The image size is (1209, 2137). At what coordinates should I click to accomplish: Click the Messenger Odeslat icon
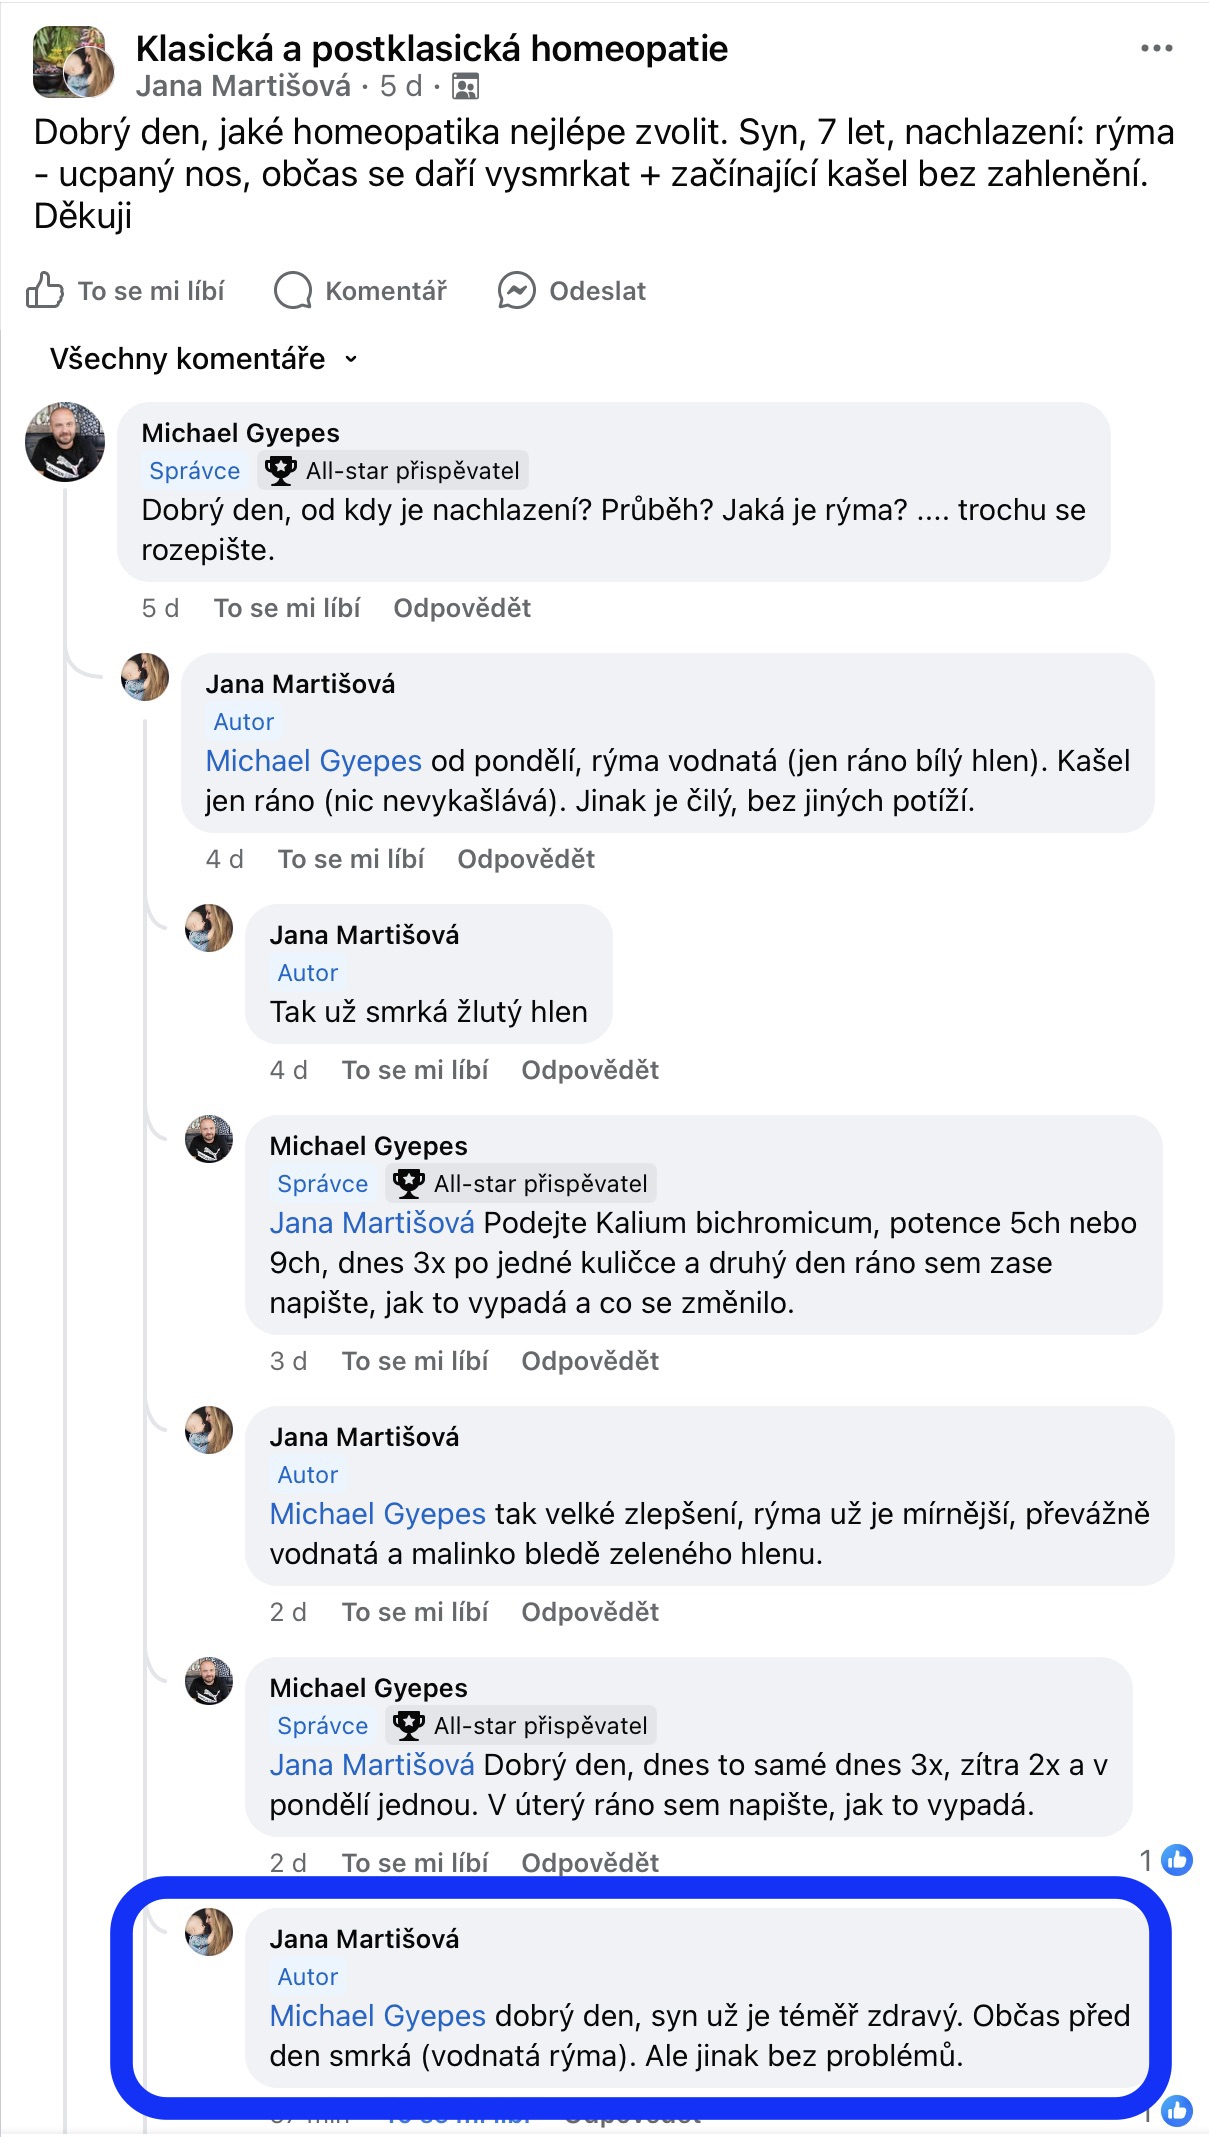tap(517, 291)
